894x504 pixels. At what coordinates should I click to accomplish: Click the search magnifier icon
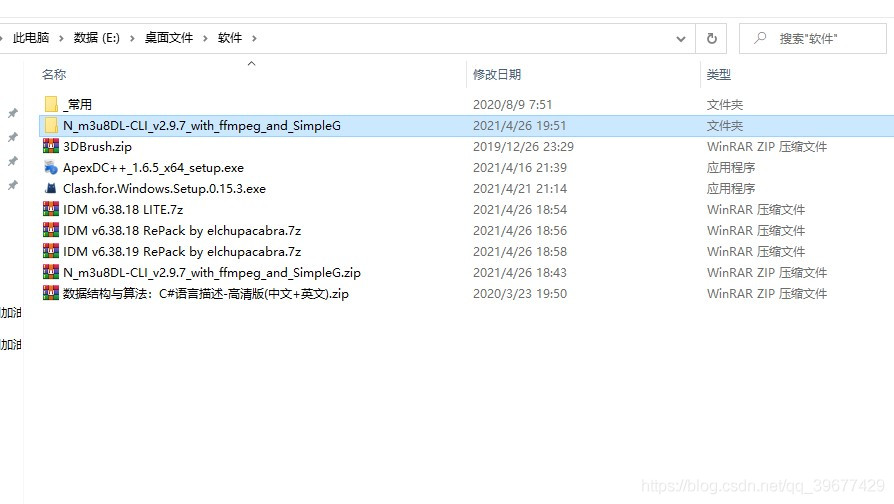(x=760, y=38)
